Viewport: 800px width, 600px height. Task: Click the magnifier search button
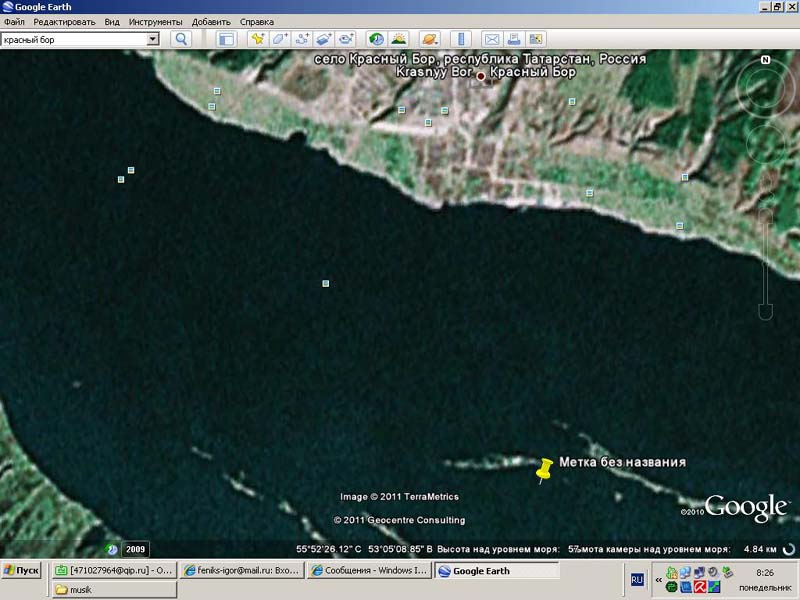[181, 39]
